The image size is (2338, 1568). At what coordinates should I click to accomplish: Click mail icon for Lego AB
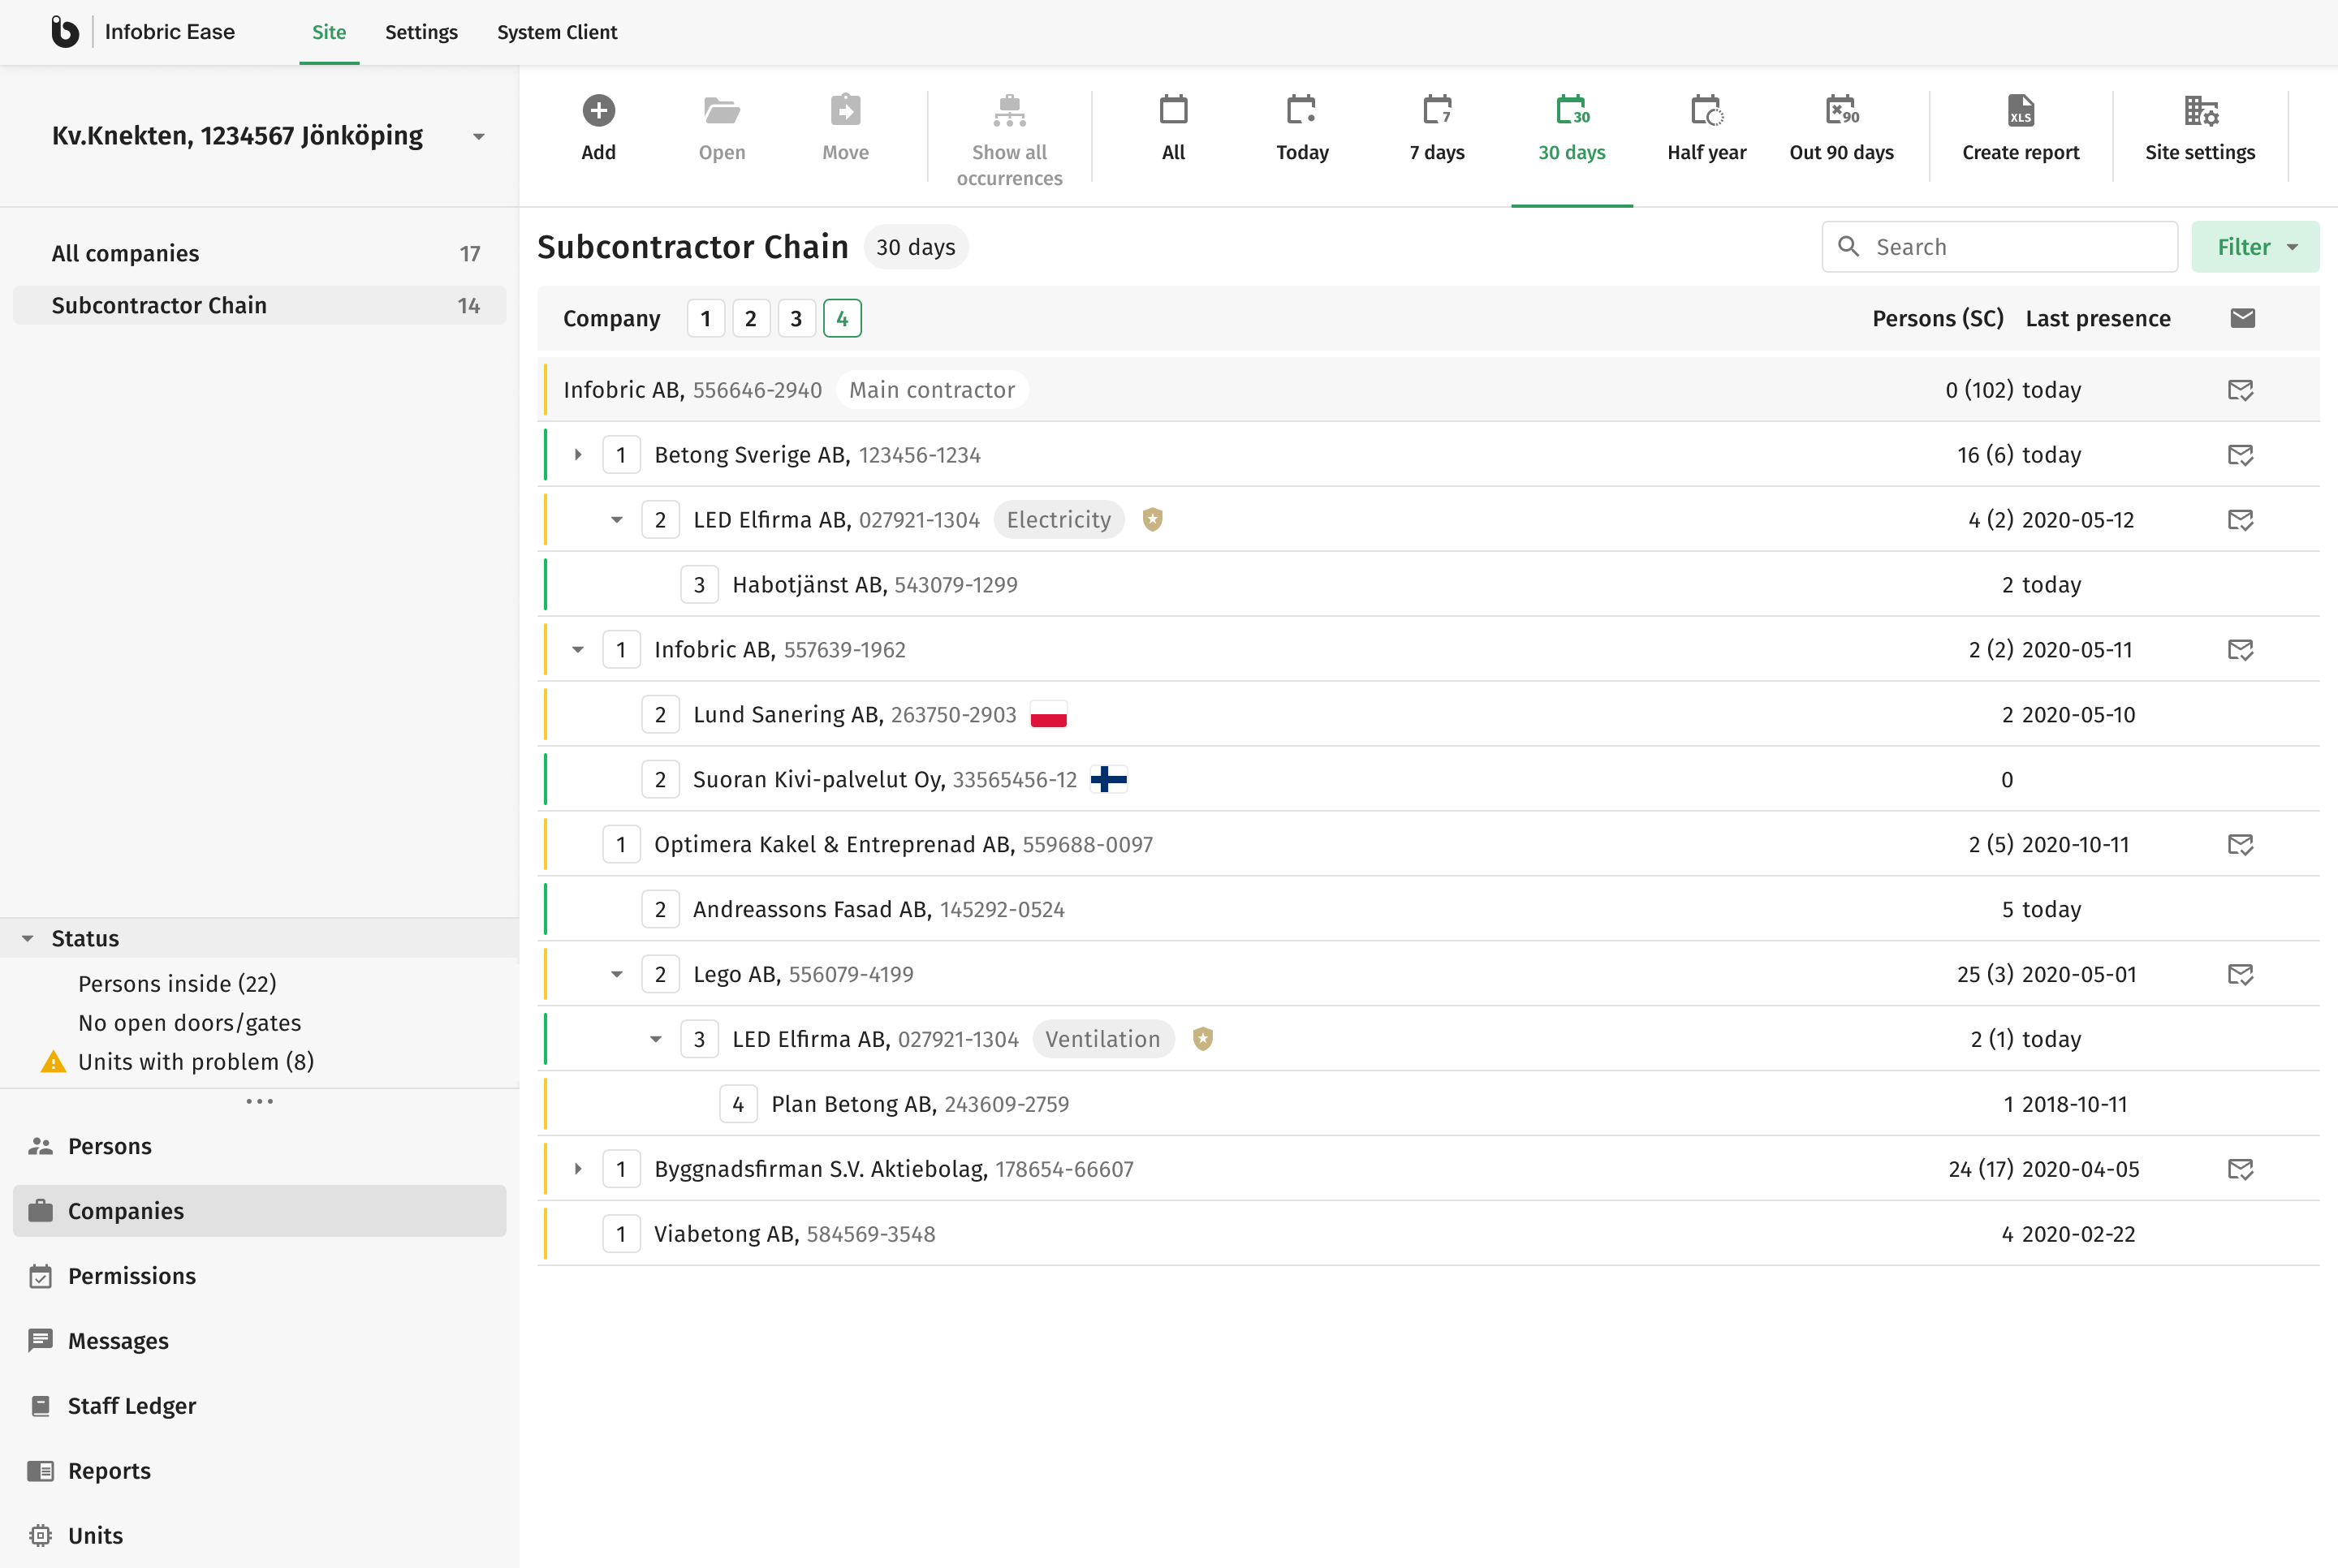(x=2240, y=975)
